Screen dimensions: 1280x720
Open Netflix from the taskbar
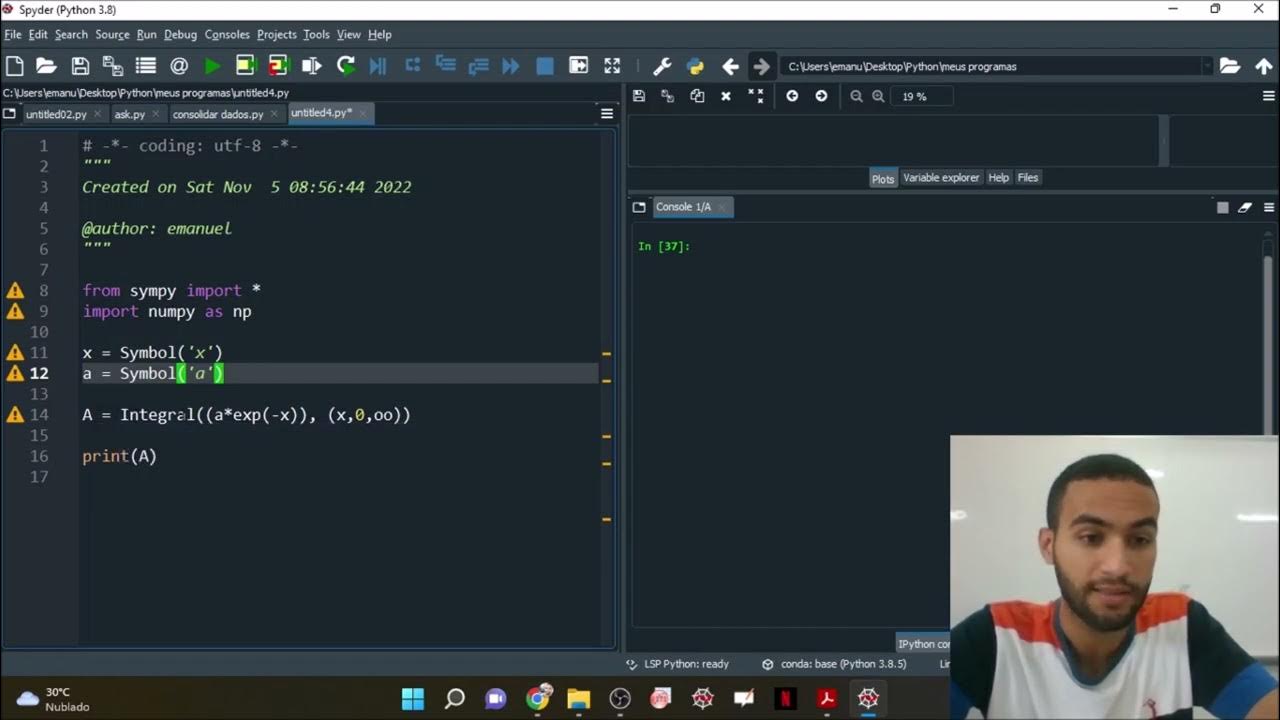click(785, 698)
